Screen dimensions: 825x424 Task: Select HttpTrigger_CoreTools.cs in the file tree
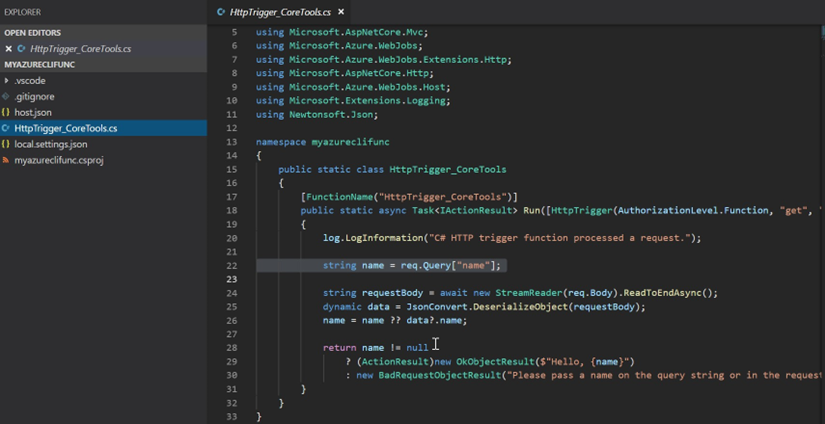(x=65, y=128)
